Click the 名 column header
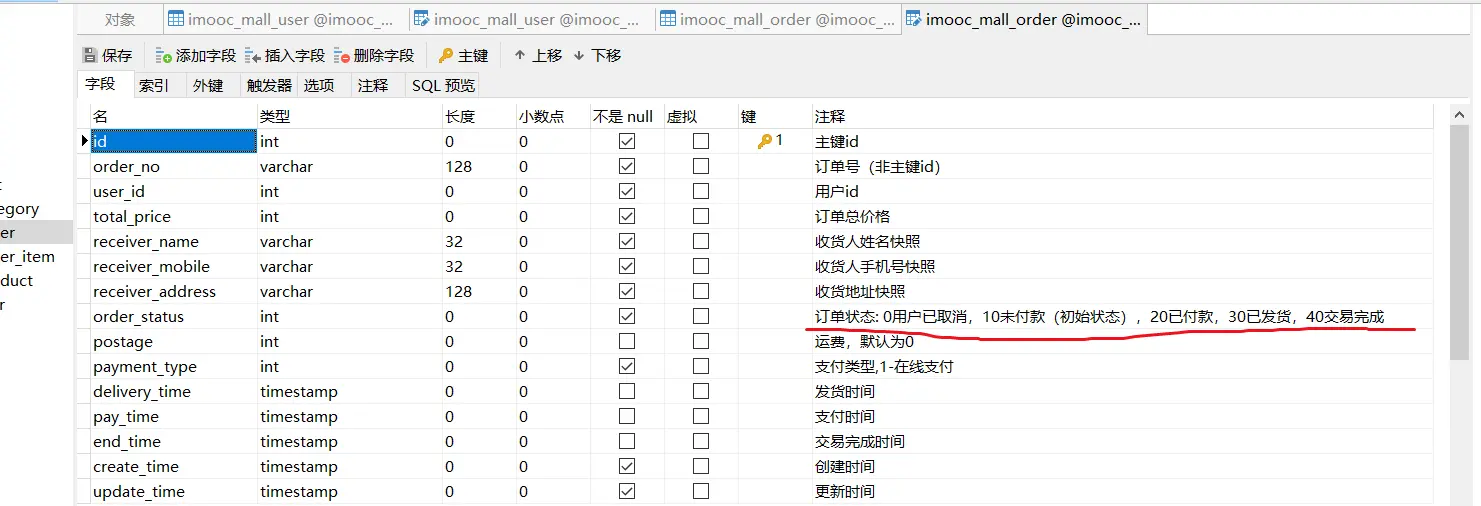The width and height of the screenshot is (1481, 506). [173, 117]
